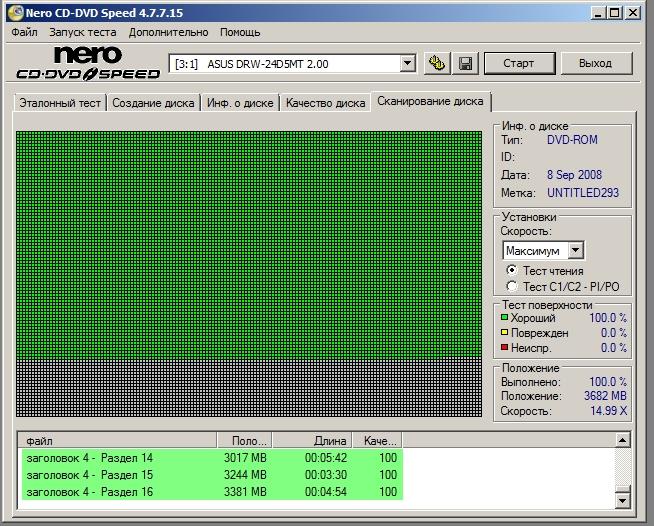Screen dimensions: 654x526
Task: Click the disc label UNTITLED293
Action: point(583,193)
